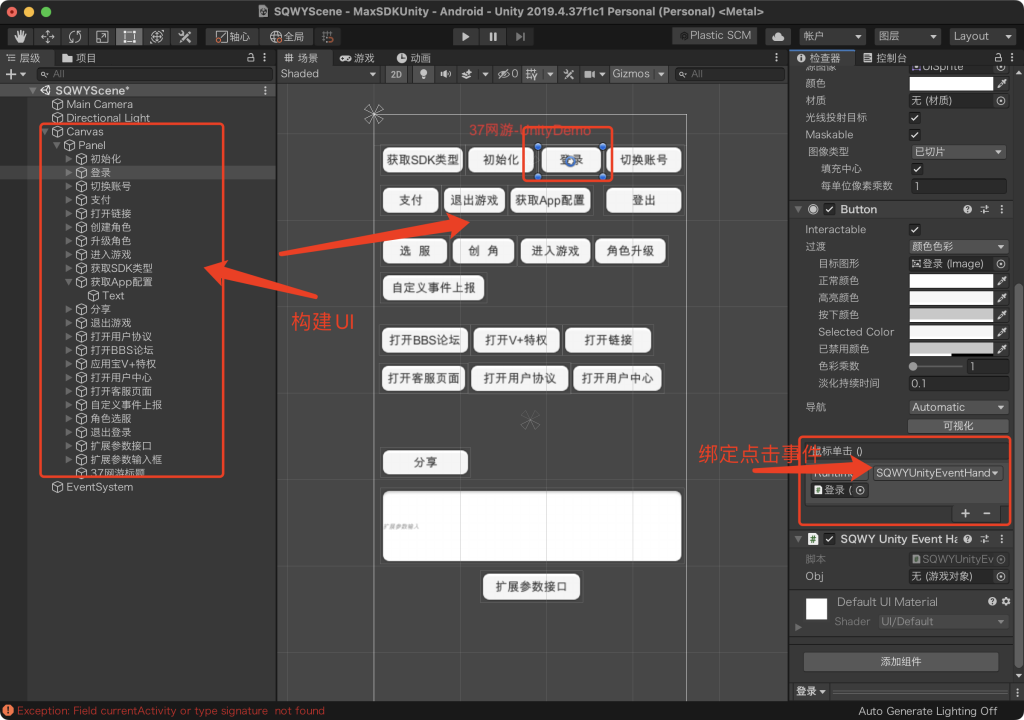Image resolution: width=1024 pixels, height=720 pixels.
Task: Open Button component help icon
Action: point(967,210)
